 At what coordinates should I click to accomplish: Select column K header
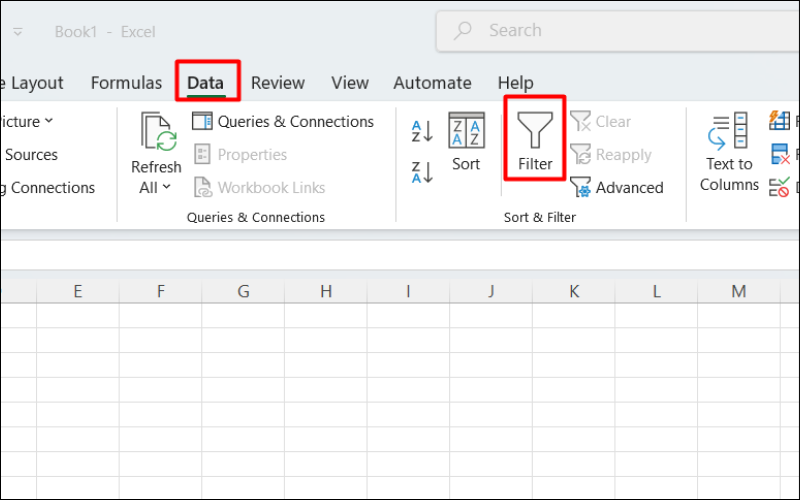pyautogui.click(x=574, y=291)
